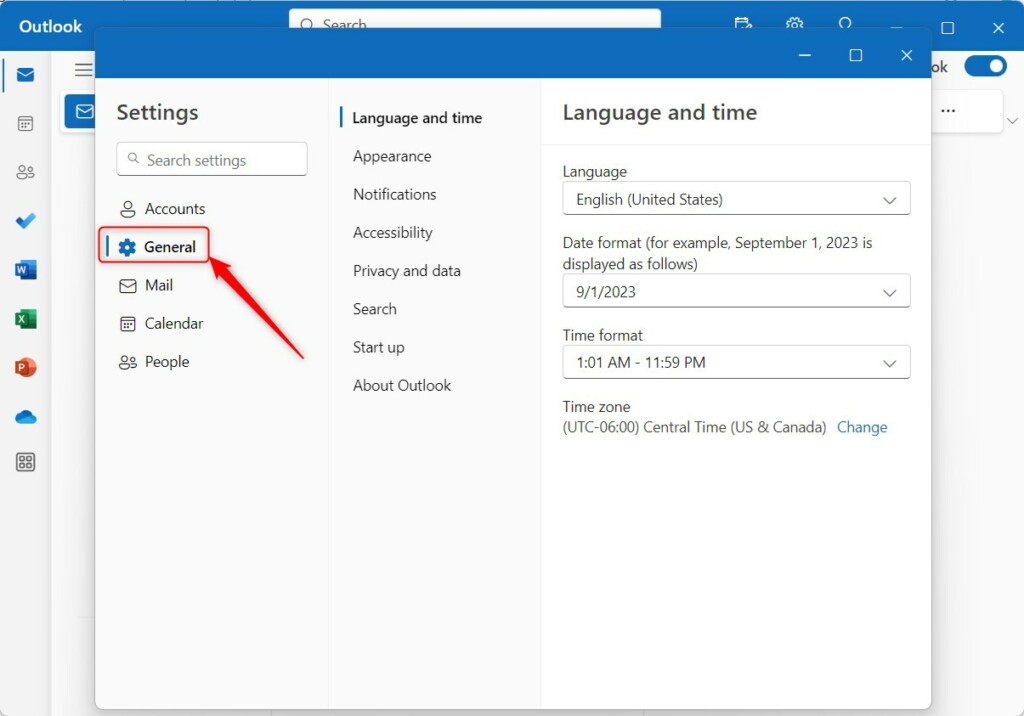Switch to the Appearance settings section
The height and width of the screenshot is (716, 1024).
(392, 156)
